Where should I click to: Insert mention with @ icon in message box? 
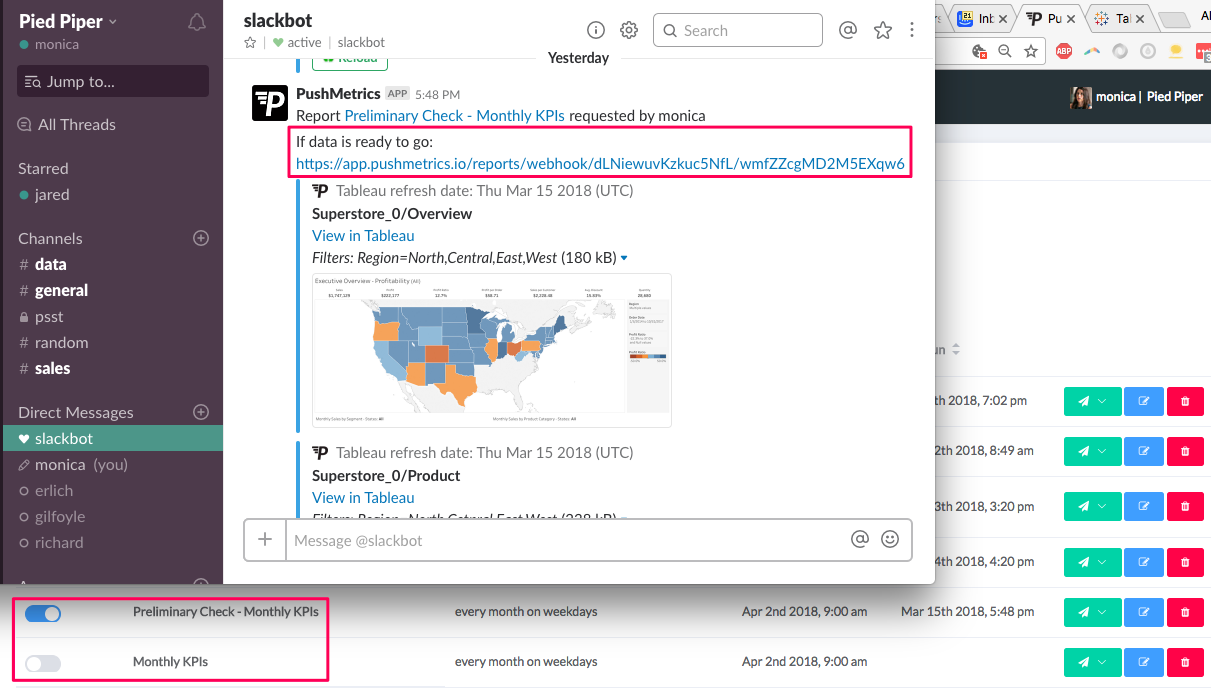point(860,540)
